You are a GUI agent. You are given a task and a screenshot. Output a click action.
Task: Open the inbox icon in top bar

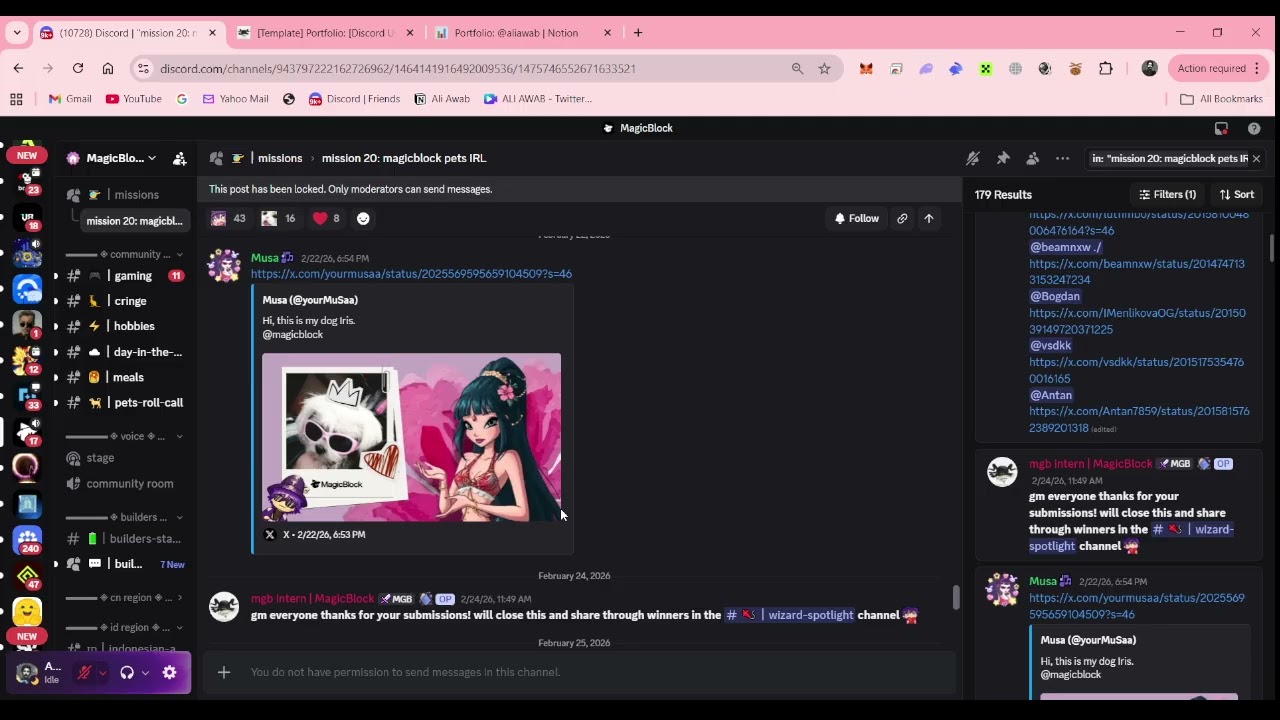(1221, 128)
